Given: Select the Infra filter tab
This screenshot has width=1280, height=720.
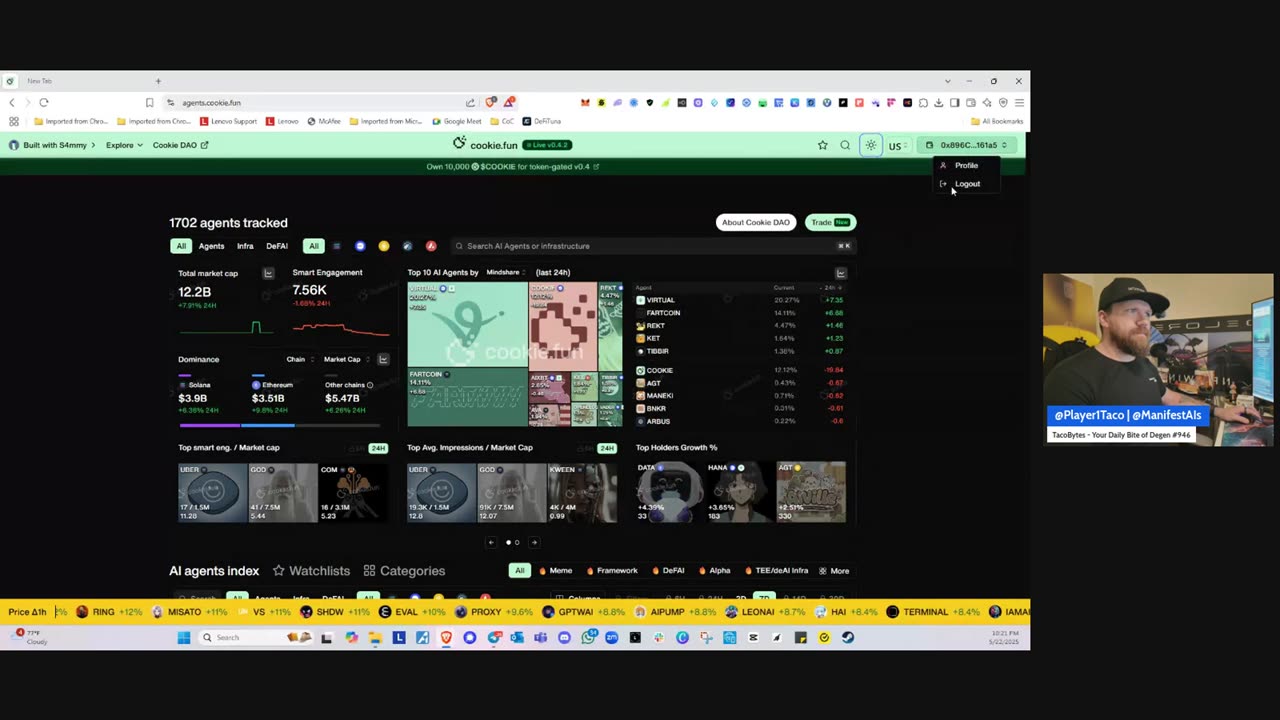Looking at the screenshot, I should 245,246.
